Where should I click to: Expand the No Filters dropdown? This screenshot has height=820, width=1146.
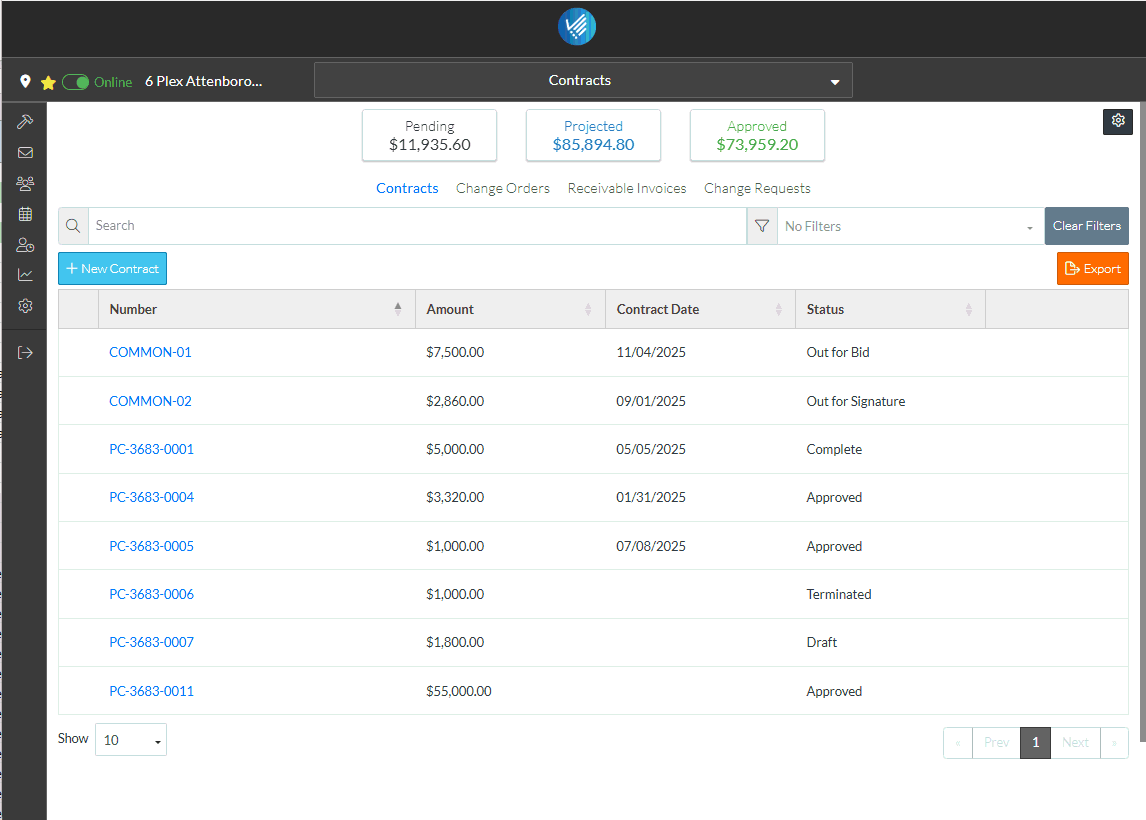(909, 227)
